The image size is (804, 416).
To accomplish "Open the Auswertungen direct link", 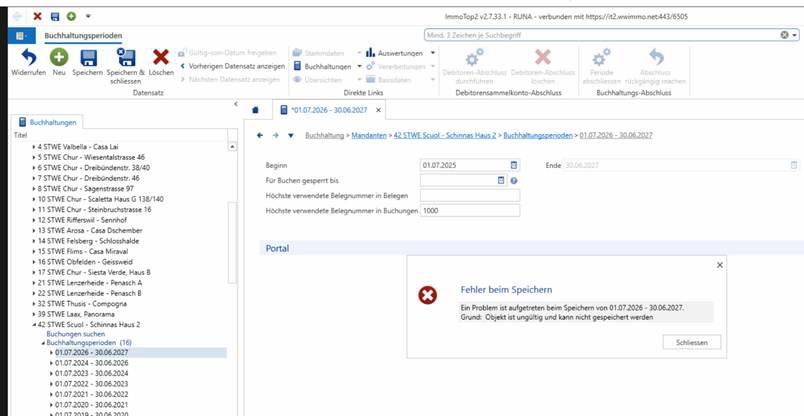I will [x=395, y=53].
